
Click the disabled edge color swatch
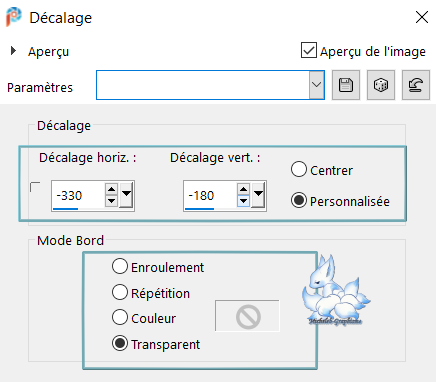[x=247, y=316]
